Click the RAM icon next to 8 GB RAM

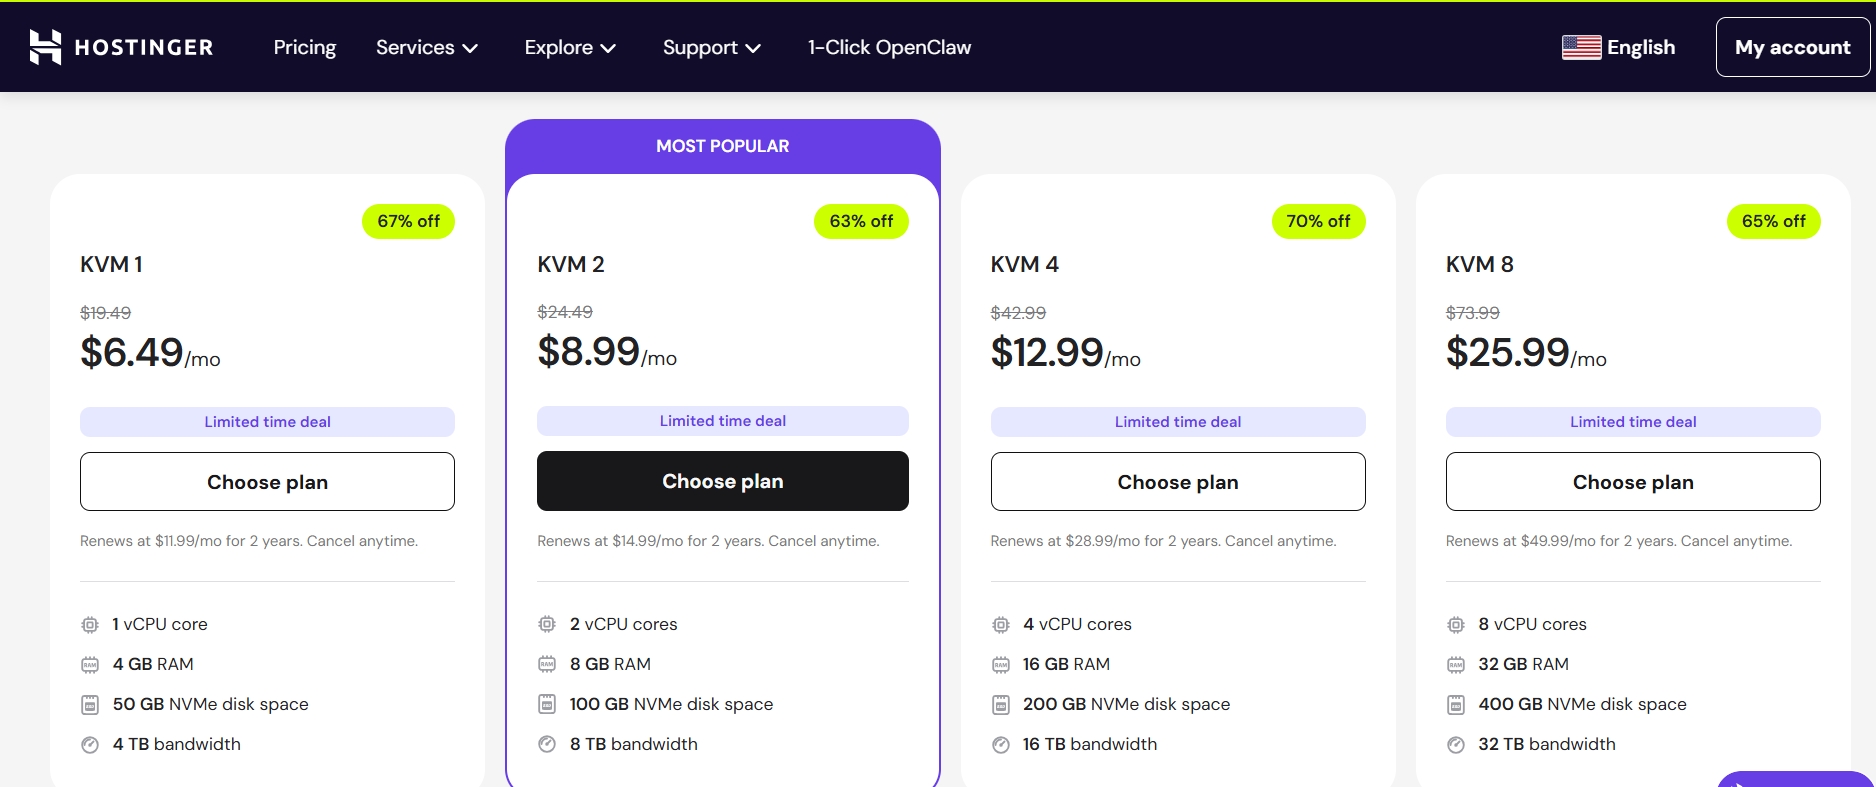point(547,664)
